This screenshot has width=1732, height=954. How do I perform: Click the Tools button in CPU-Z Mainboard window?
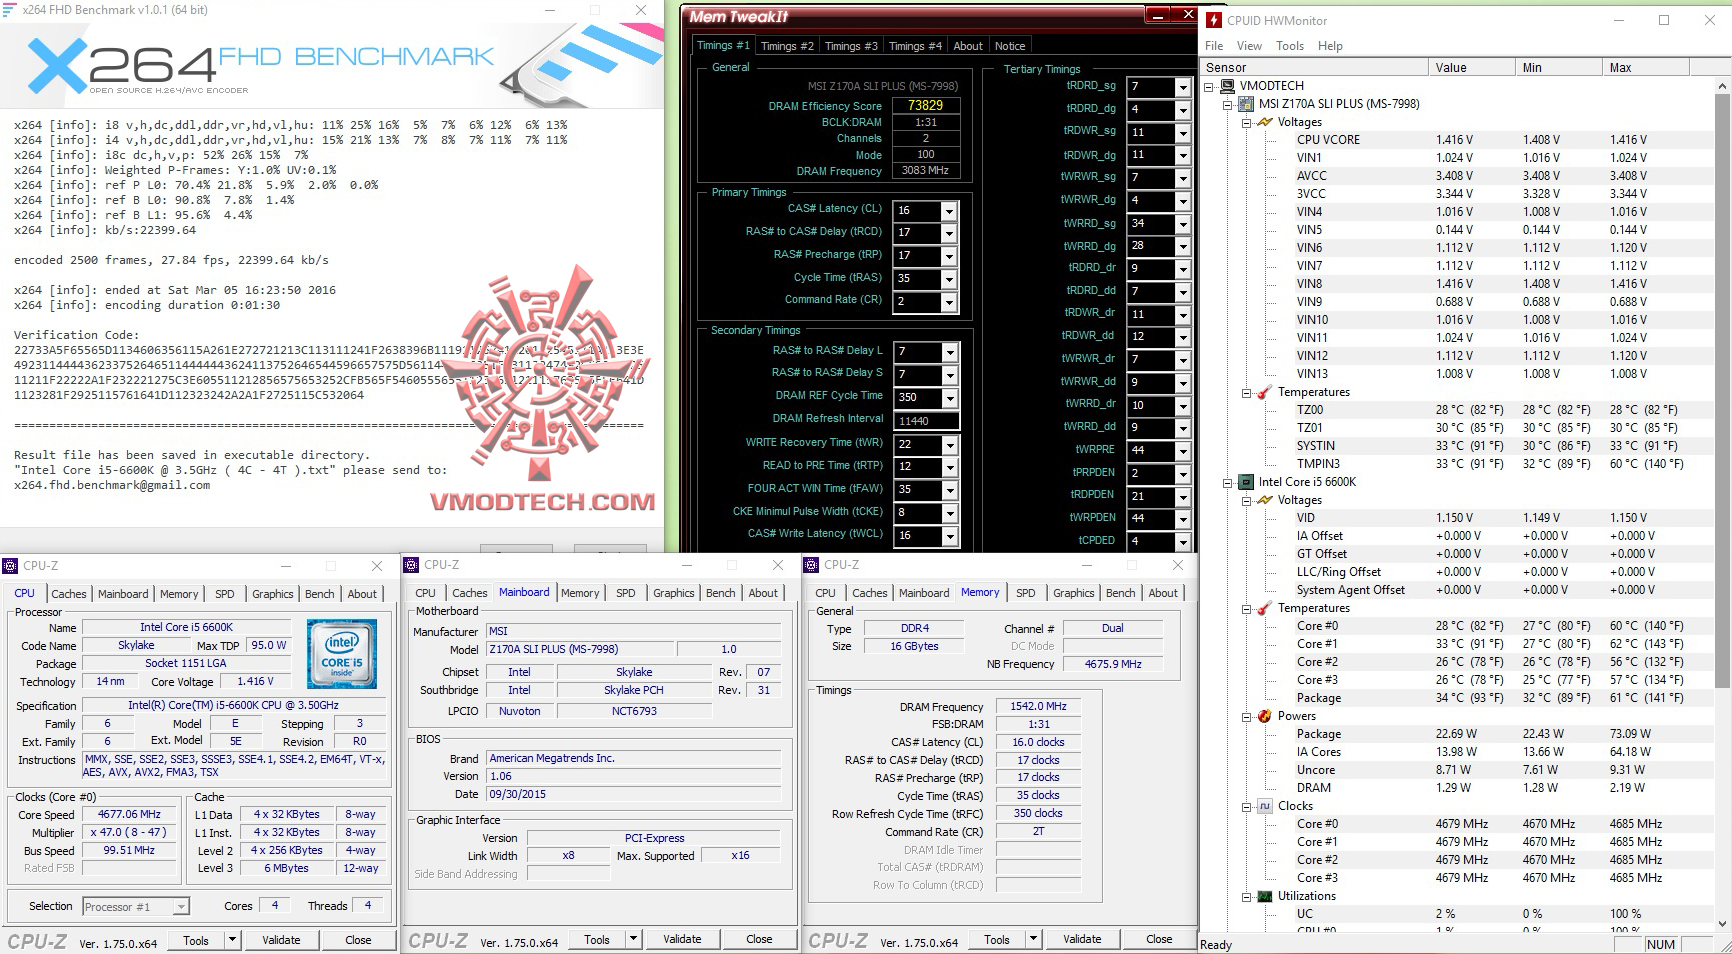597,939
